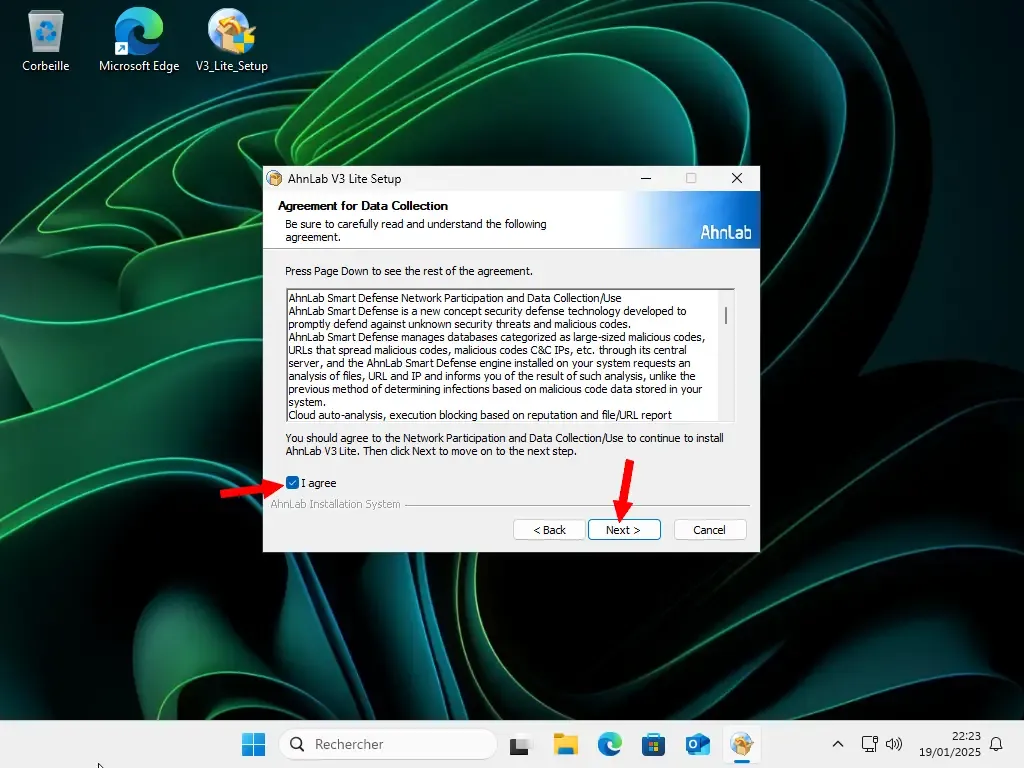Click the volume speaker tray icon
Screen dimensions: 1024x768
(893, 744)
